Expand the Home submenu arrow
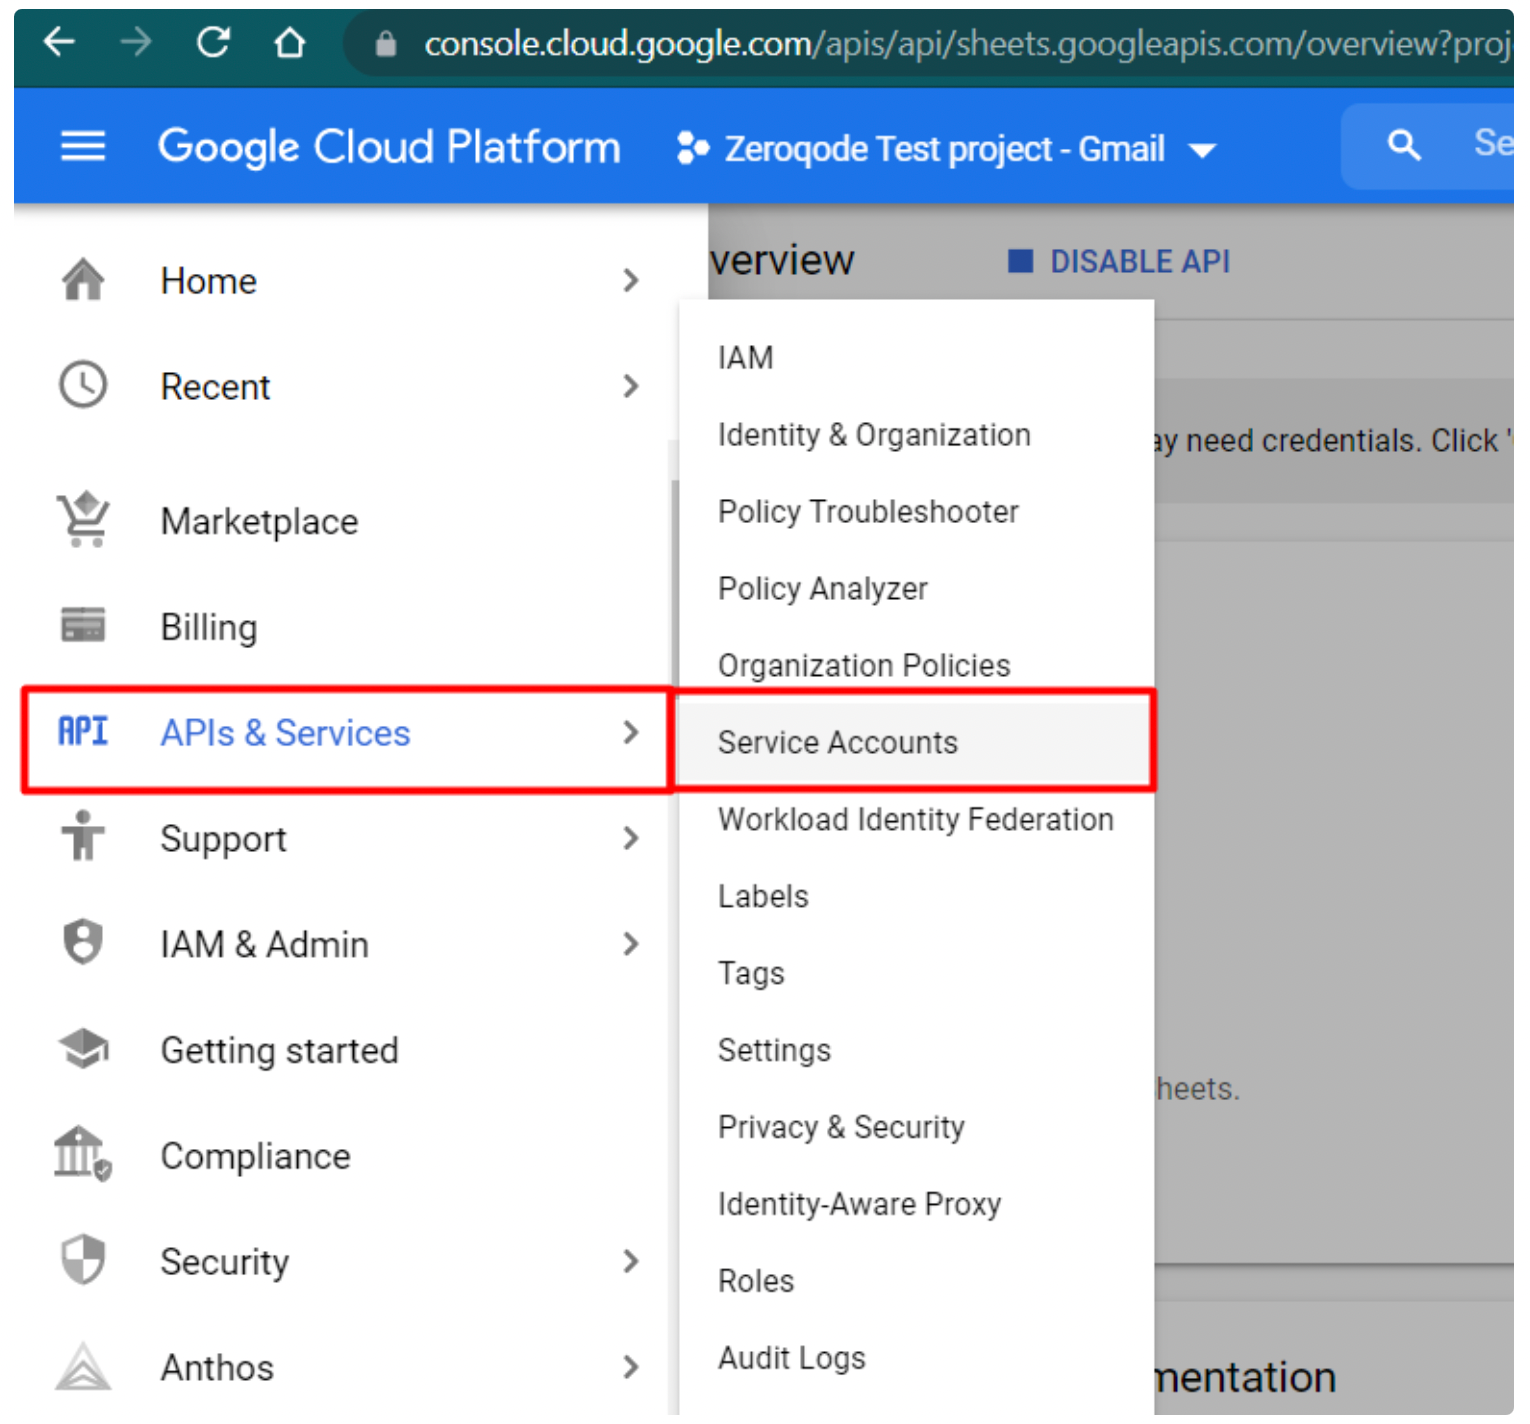The image size is (1530, 1424). [632, 281]
